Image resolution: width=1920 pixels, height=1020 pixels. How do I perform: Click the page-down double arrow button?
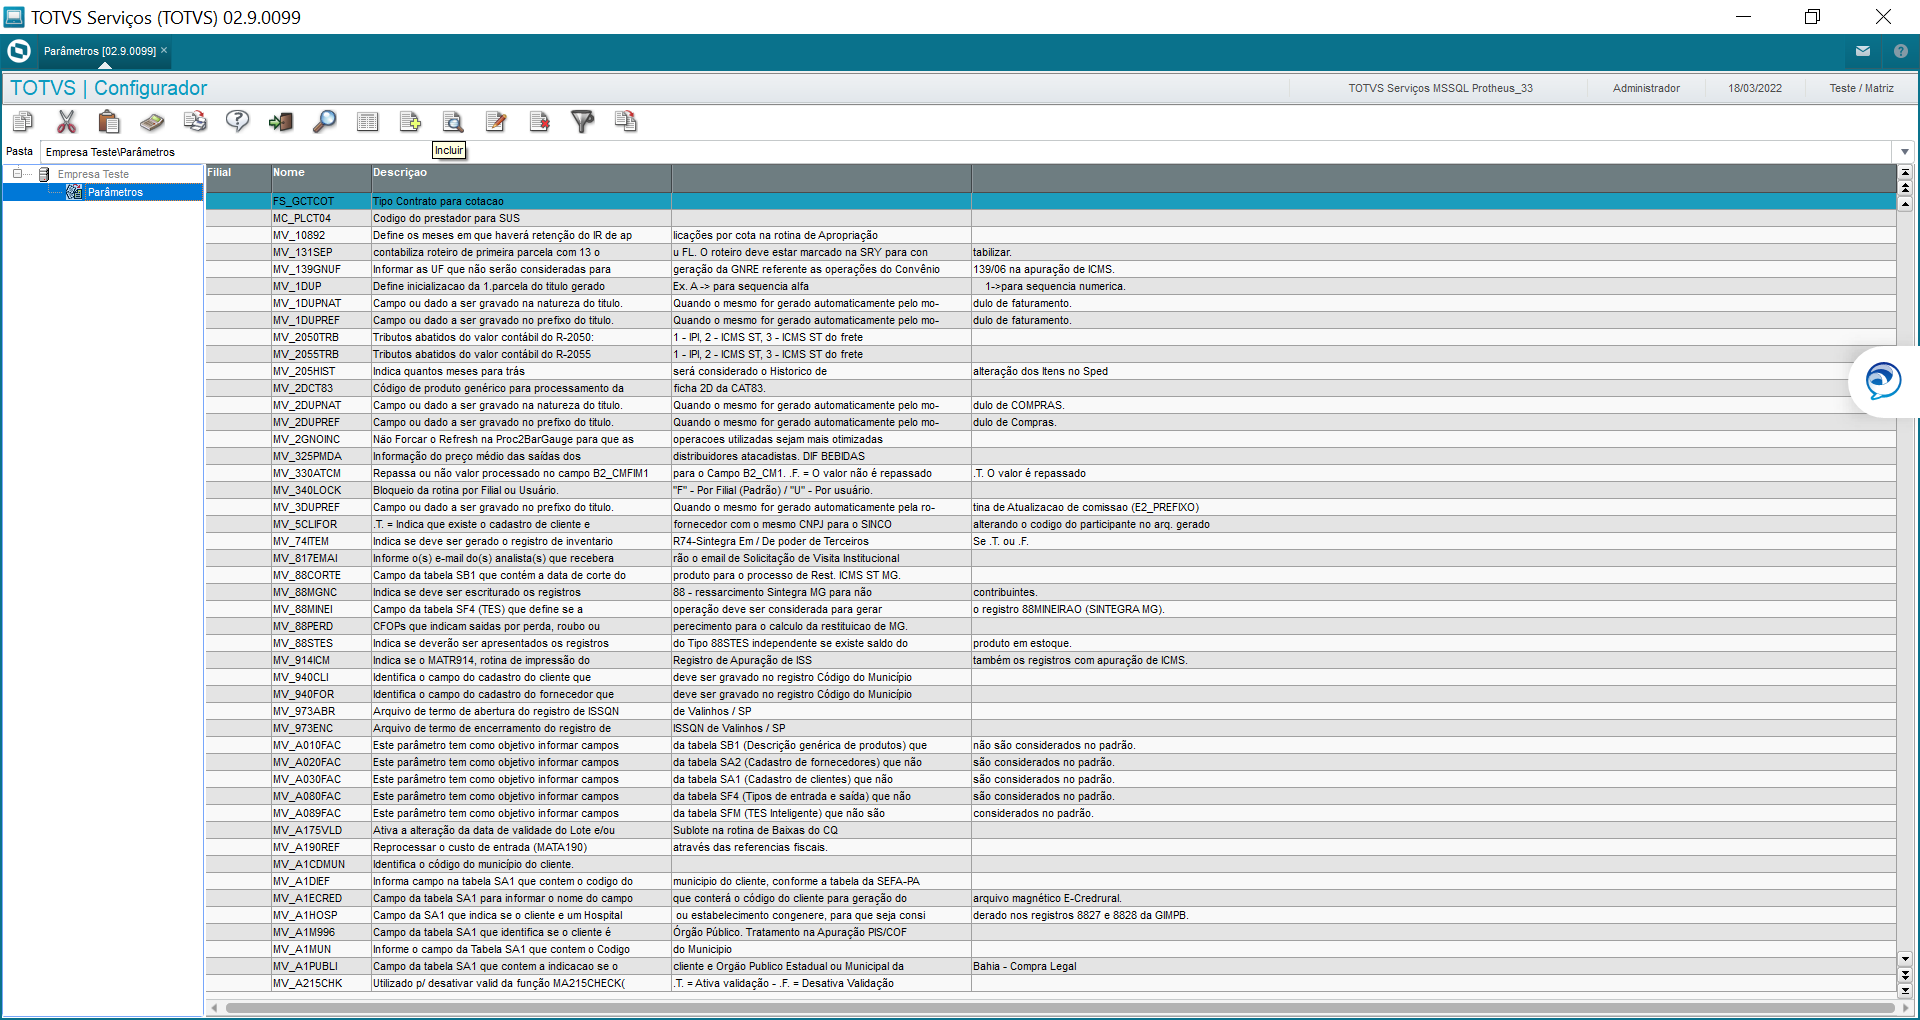click(x=1905, y=974)
